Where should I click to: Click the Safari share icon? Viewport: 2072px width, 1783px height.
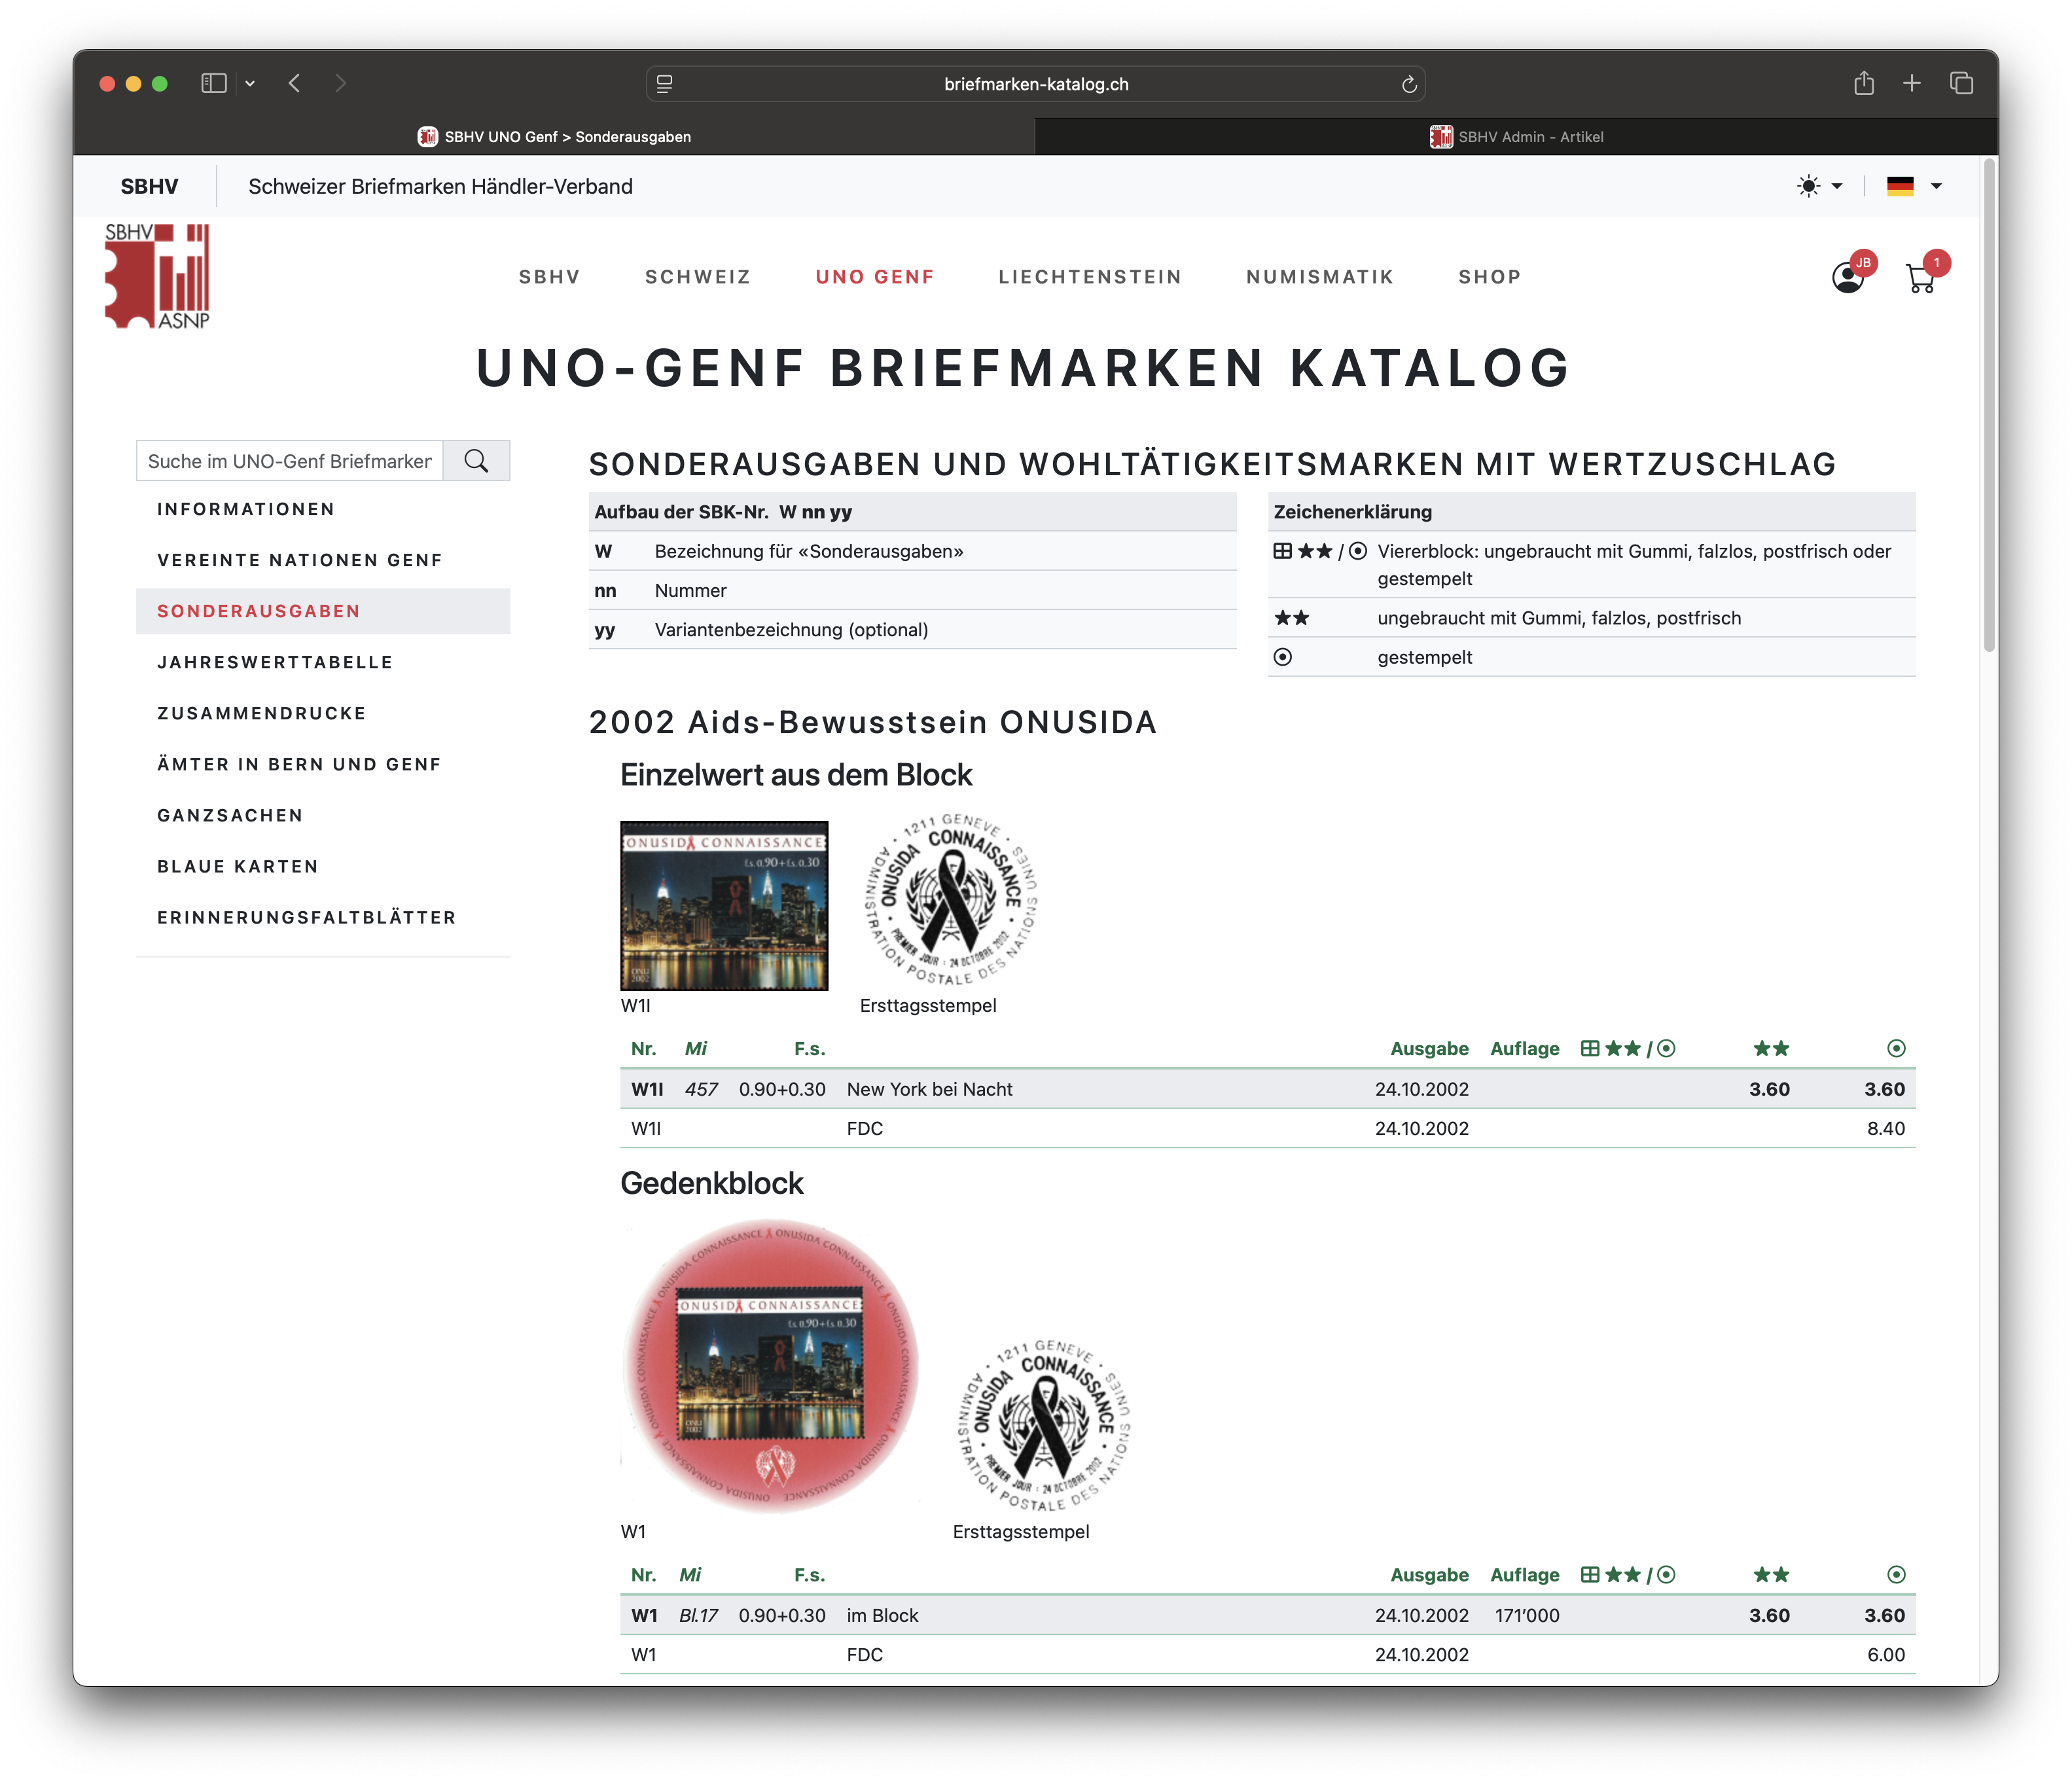tap(1864, 83)
